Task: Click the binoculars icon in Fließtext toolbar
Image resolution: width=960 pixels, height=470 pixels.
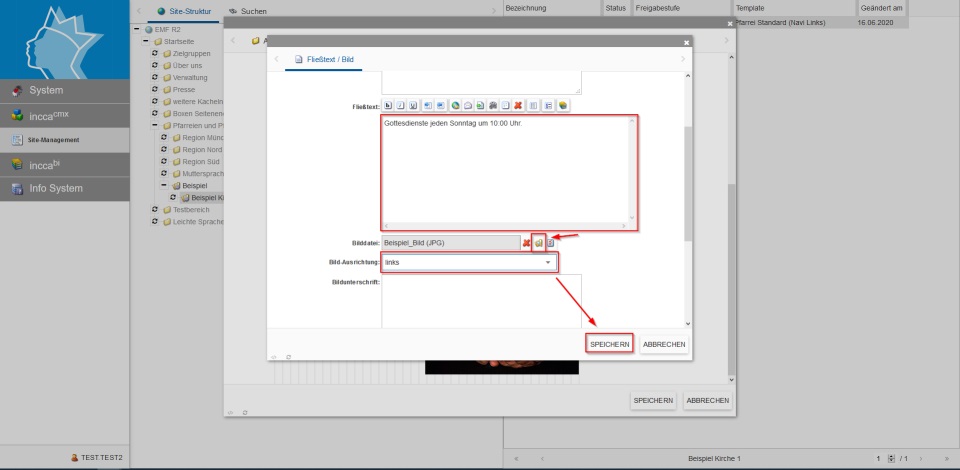Action: 493,105
